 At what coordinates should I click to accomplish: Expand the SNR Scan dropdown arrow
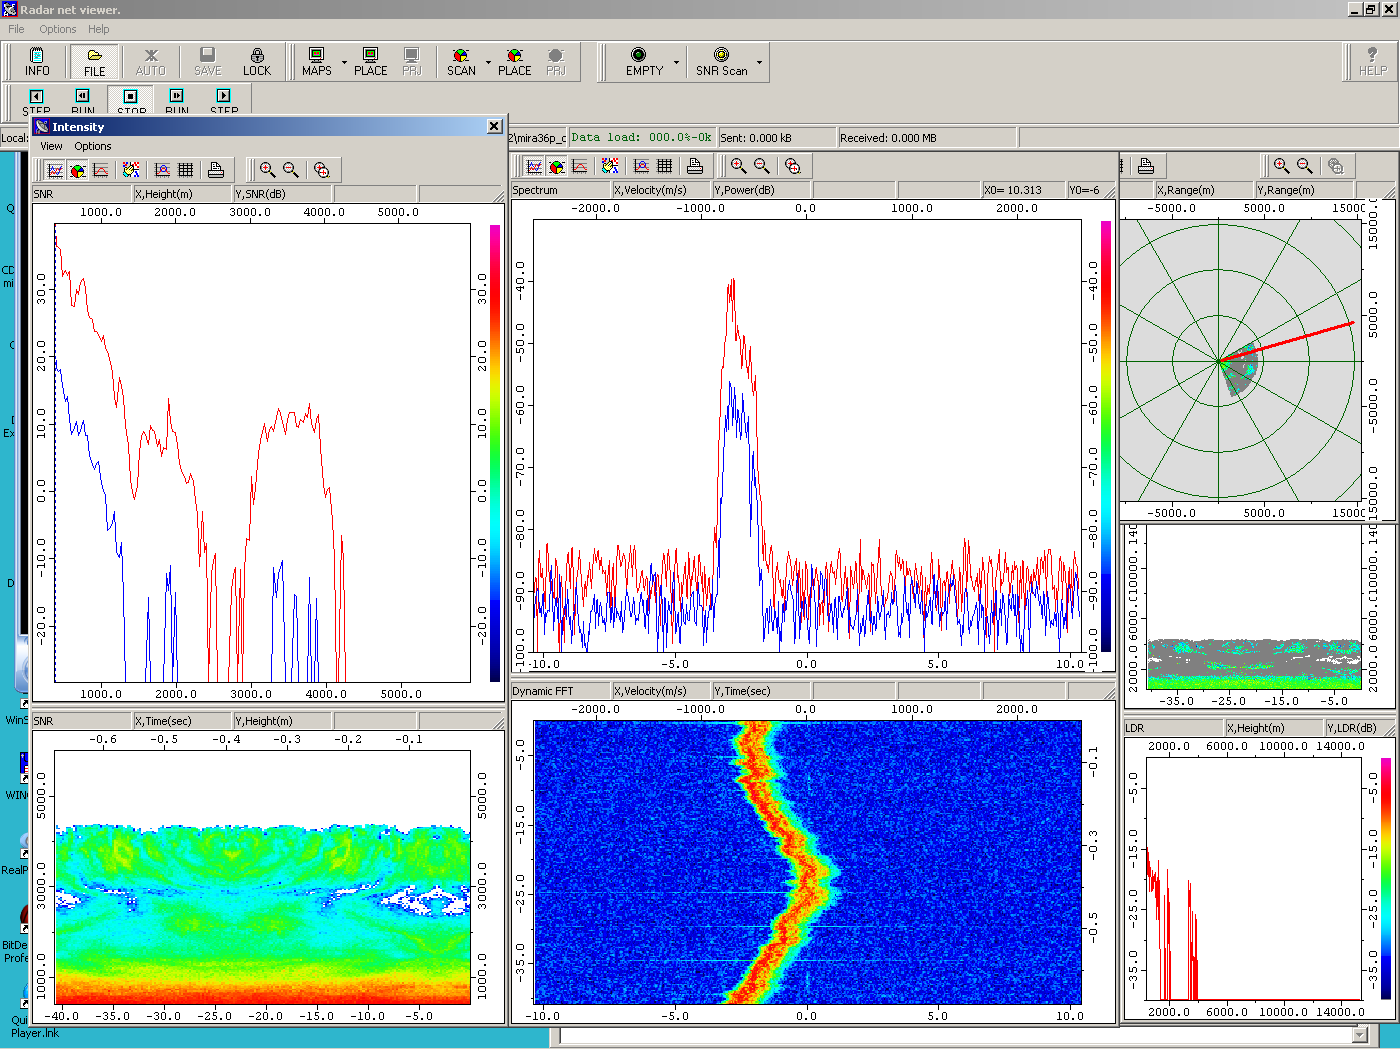tap(759, 63)
